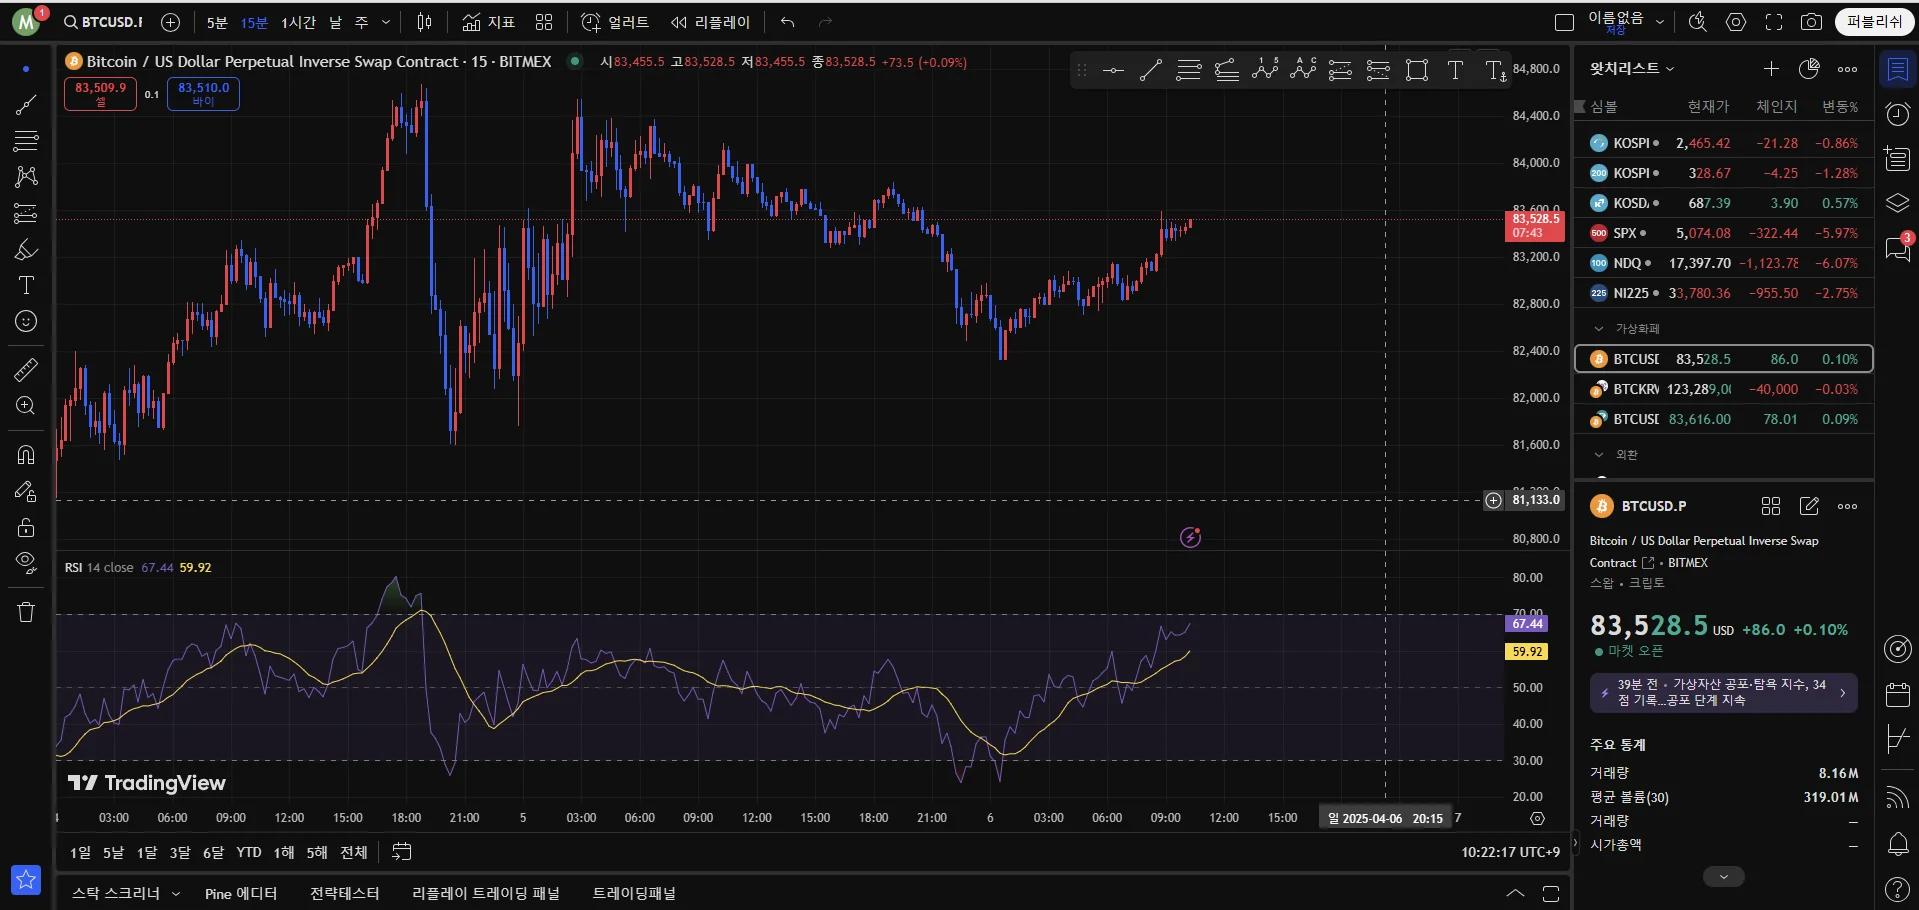The width and height of the screenshot is (1919, 910).
Task: Collapse the bottom panel chevron
Action: (x=1516, y=893)
